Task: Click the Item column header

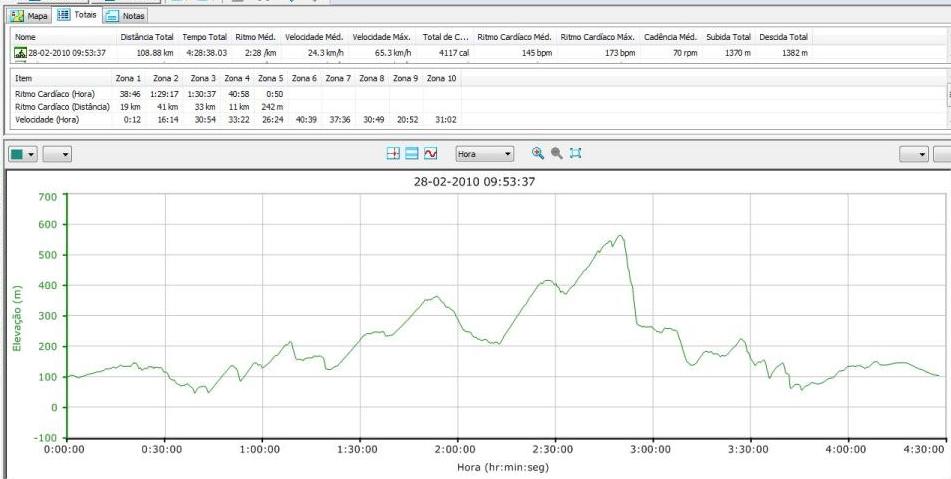Action: tap(24, 78)
